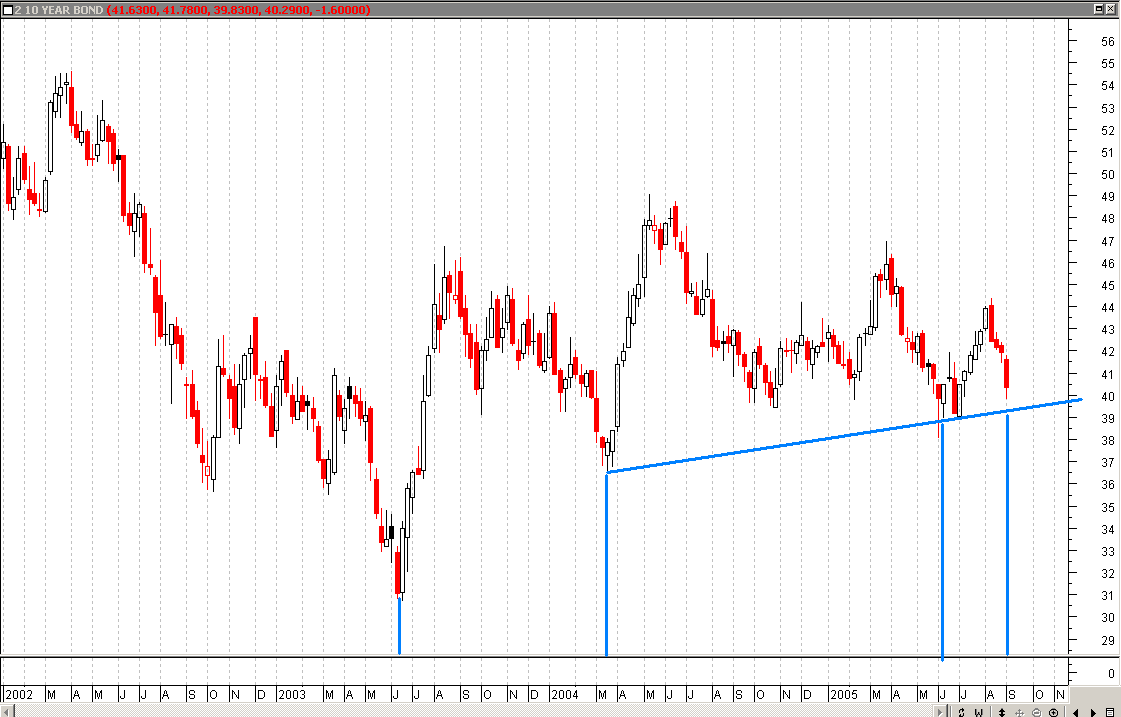Image resolution: width=1121 pixels, height=717 pixels.
Task: Click the previous chart left arrow
Action: click(x=1076, y=712)
